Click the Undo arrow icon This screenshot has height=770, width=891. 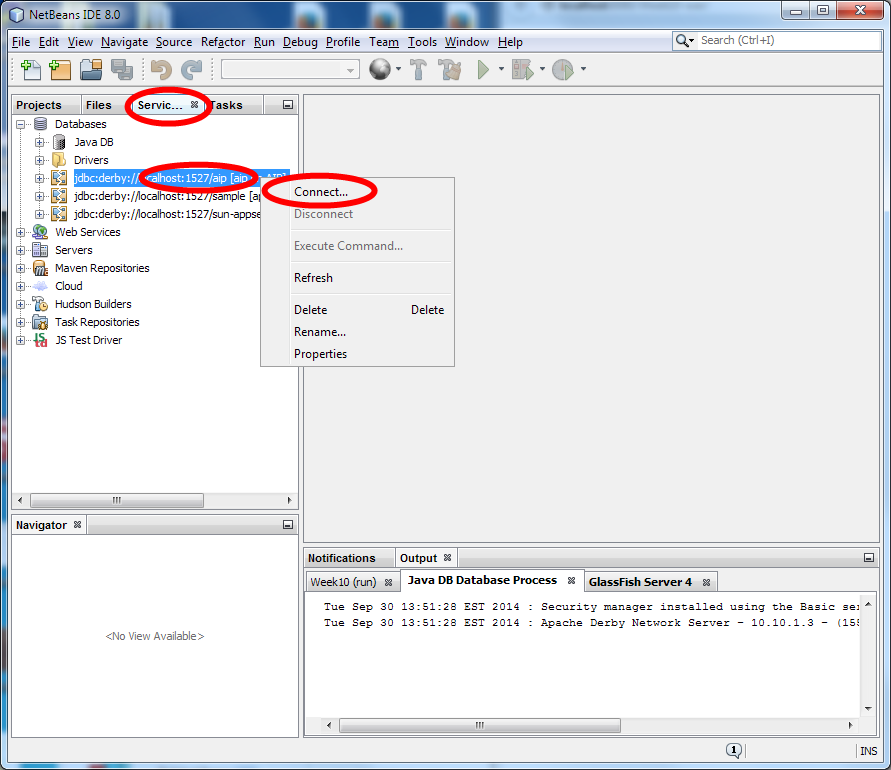click(x=160, y=69)
